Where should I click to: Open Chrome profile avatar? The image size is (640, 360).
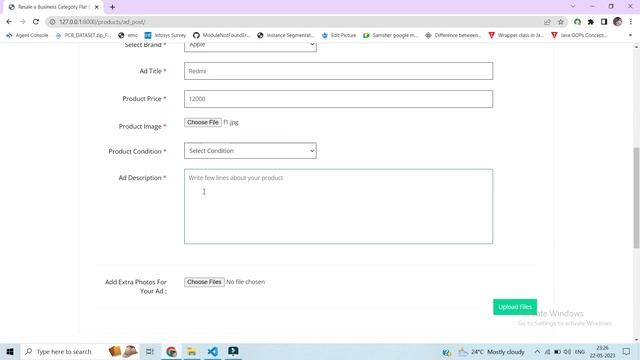tap(618, 22)
